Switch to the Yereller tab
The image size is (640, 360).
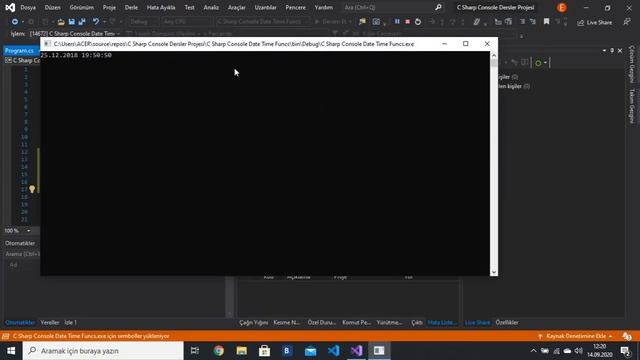click(x=50, y=322)
